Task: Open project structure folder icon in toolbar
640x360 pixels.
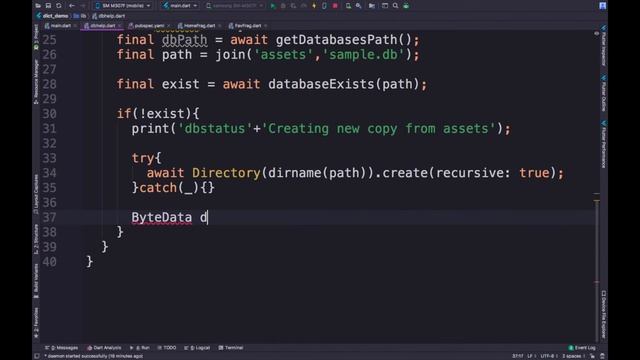Action: click(x=372, y=6)
